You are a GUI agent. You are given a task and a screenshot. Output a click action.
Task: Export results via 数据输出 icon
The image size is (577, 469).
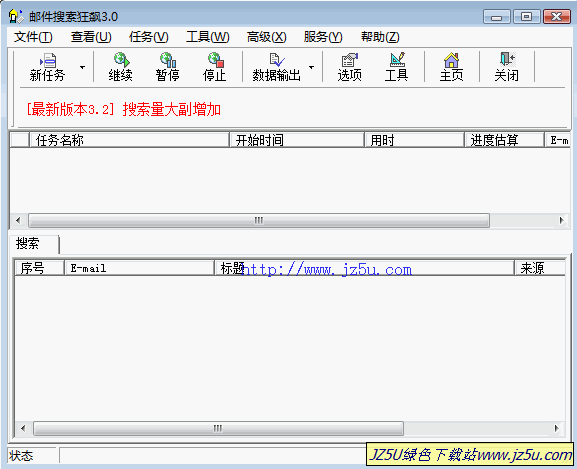276,67
